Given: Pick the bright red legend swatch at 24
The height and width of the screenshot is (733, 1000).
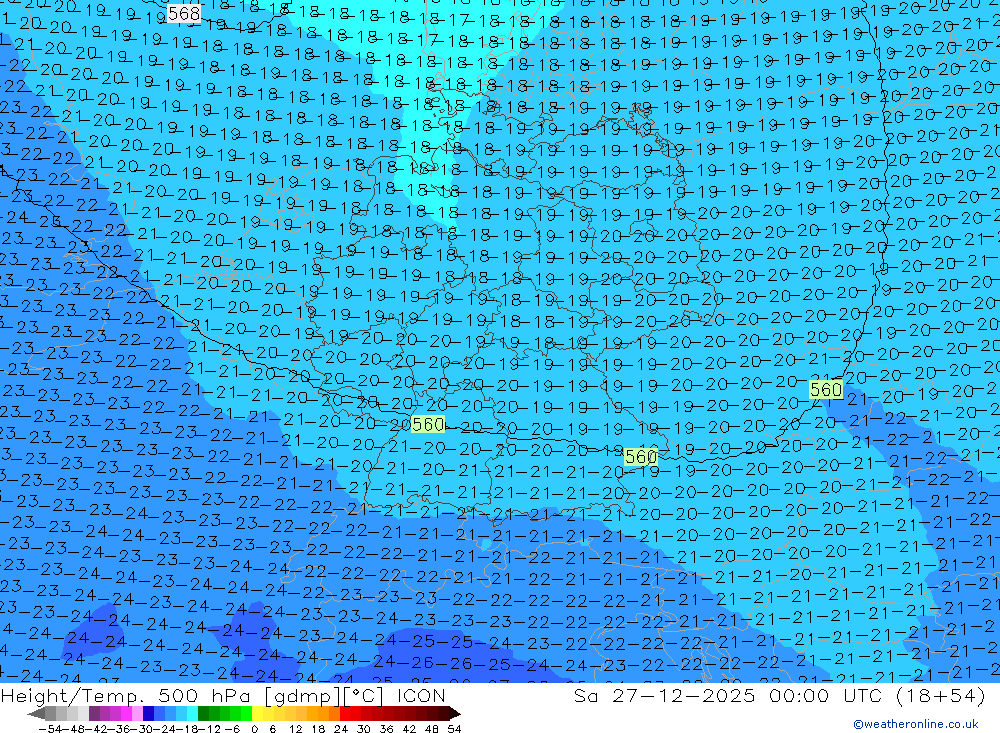Looking at the screenshot, I should [x=345, y=713].
